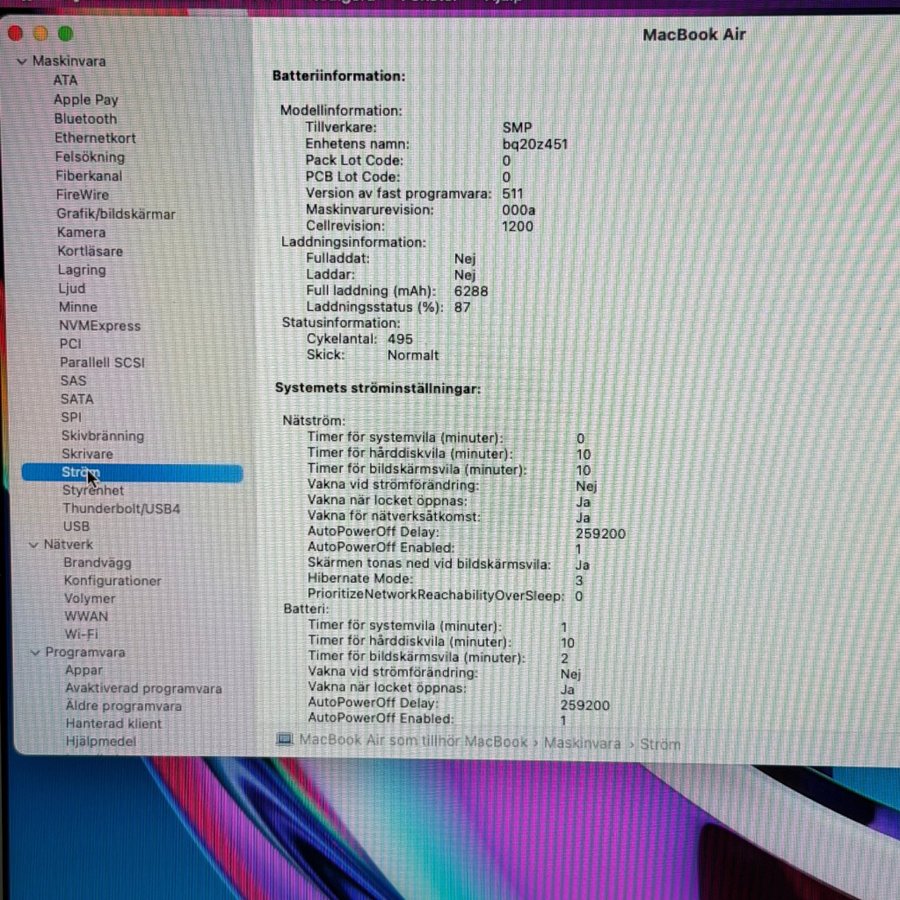This screenshot has height=900, width=900.
Task: Click the Cykelantal value 495
Action: [x=400, y=339]
